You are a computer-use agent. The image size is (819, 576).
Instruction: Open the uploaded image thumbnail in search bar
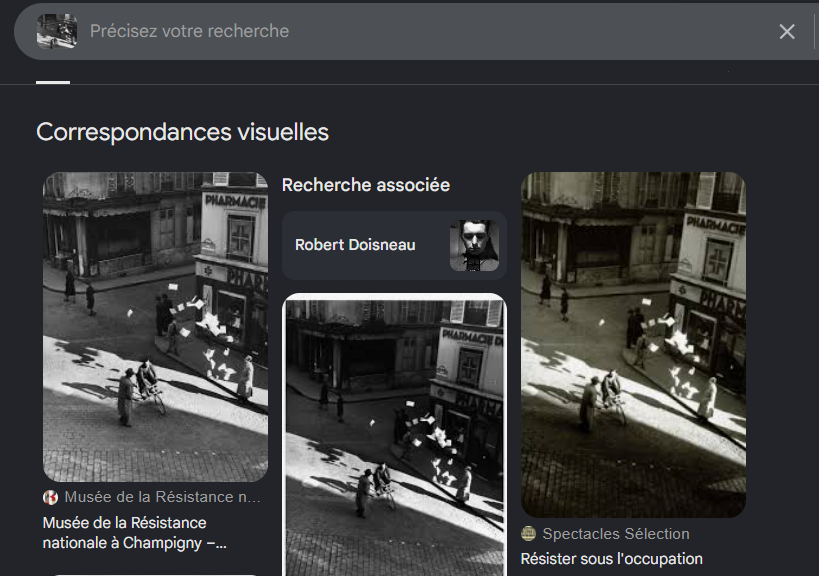[x=57, y=31]
